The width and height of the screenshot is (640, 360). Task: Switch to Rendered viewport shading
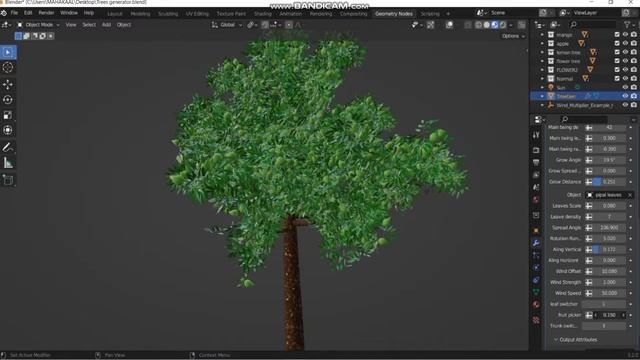click(503, 25)
